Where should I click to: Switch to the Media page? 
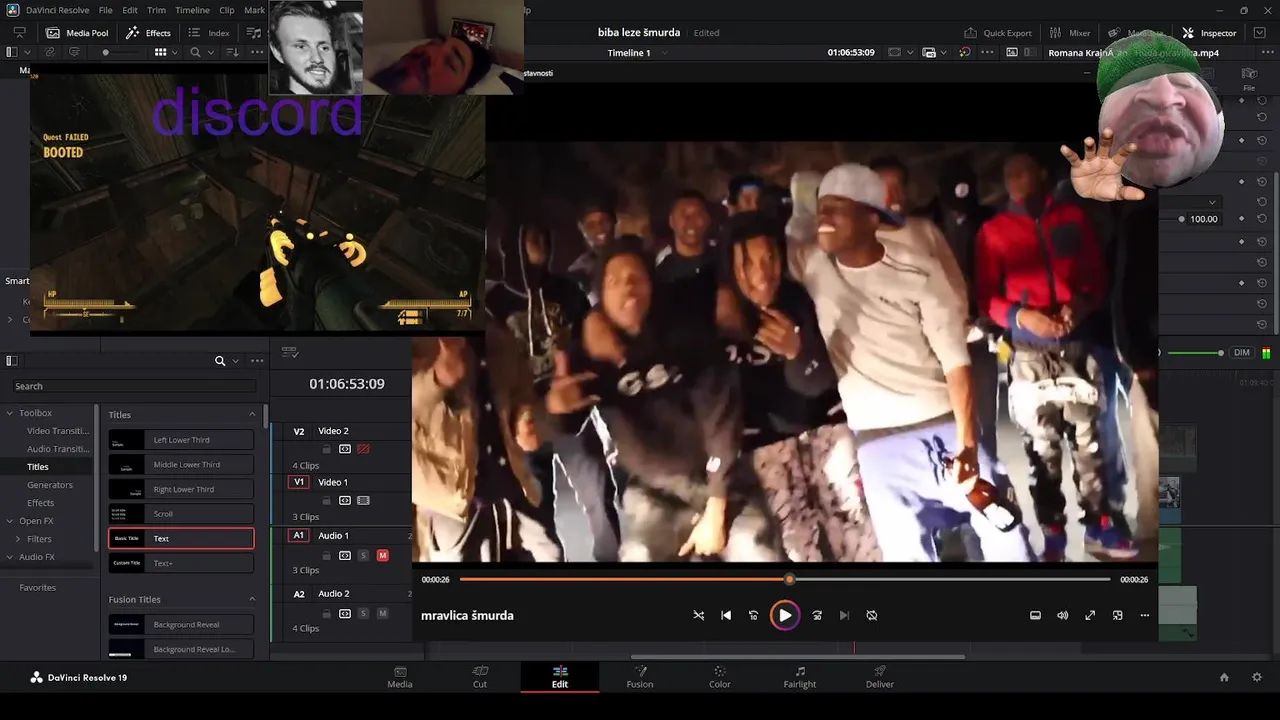point(400,677)
